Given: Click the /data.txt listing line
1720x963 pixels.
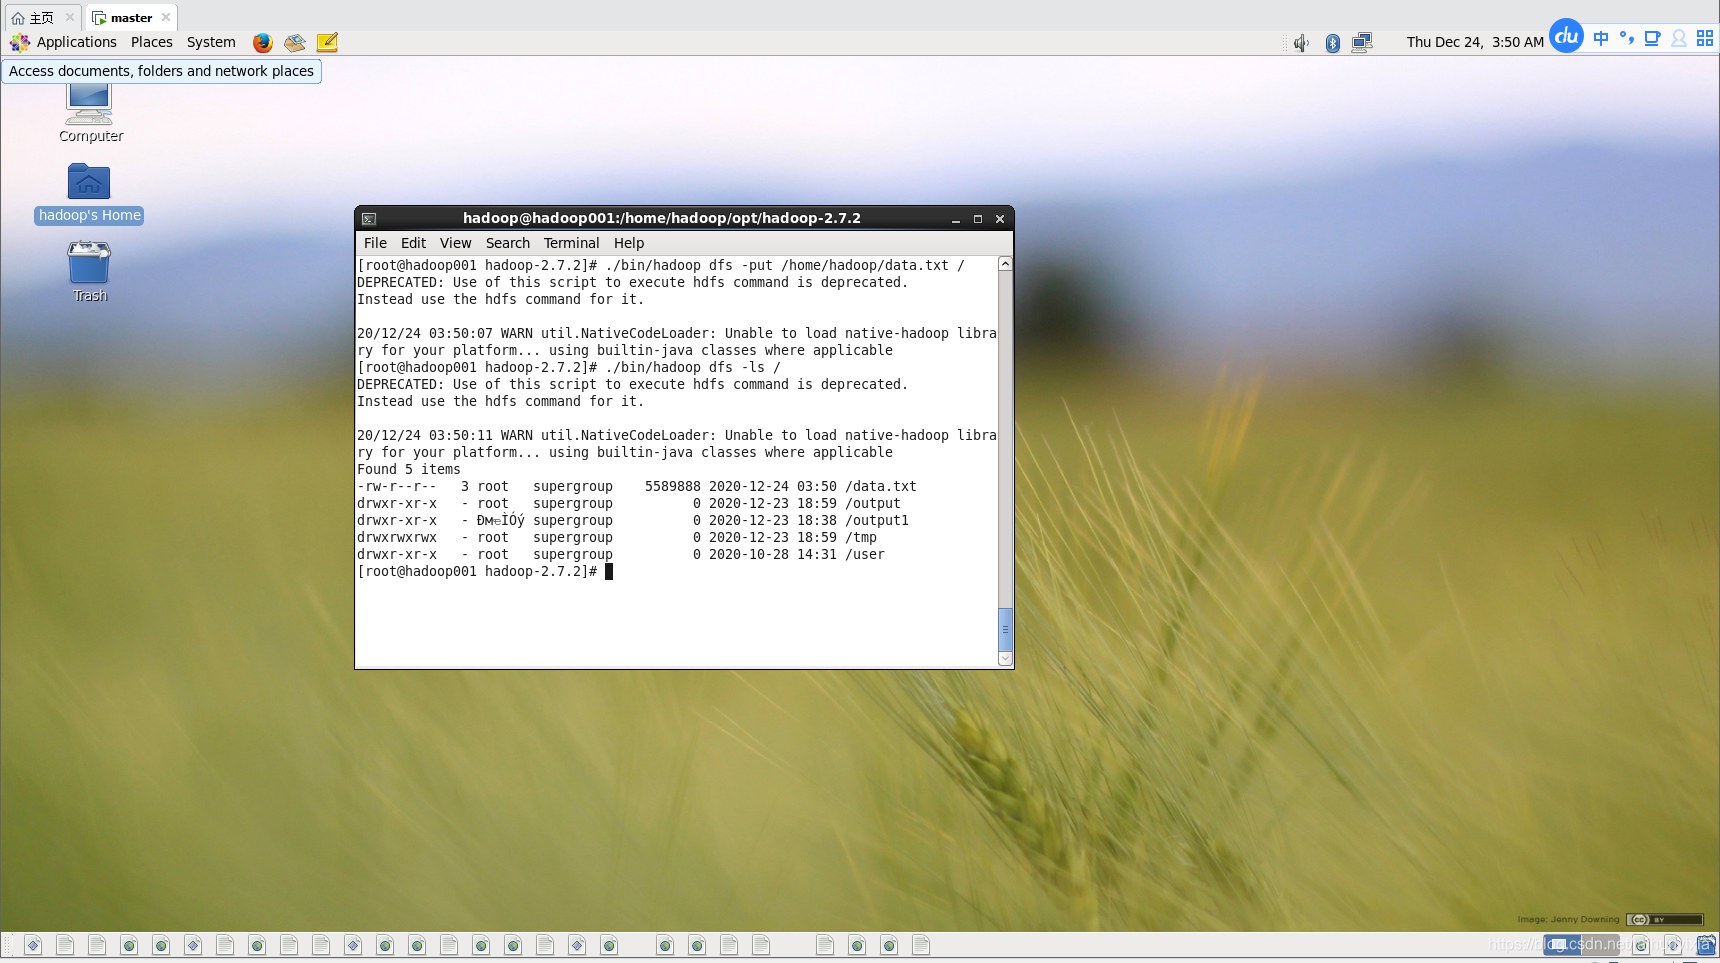Looking at the screenshot, I should tap(637, 487).
